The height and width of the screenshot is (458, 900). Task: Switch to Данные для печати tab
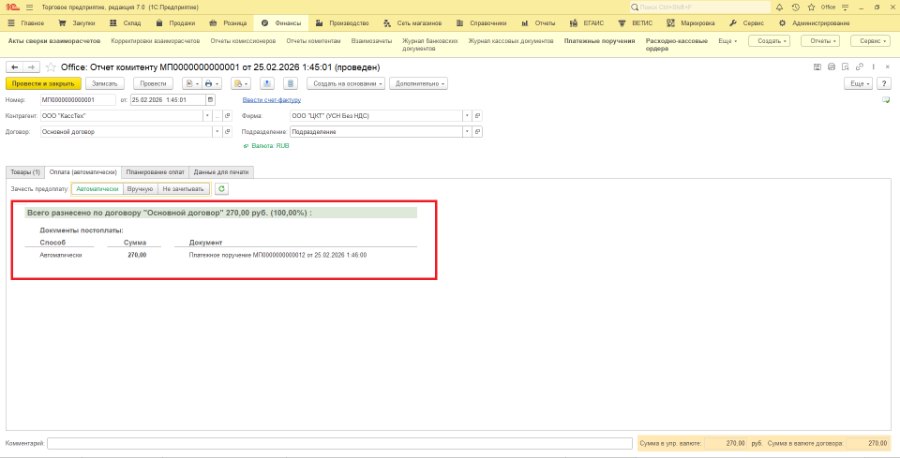coord(221,172)
